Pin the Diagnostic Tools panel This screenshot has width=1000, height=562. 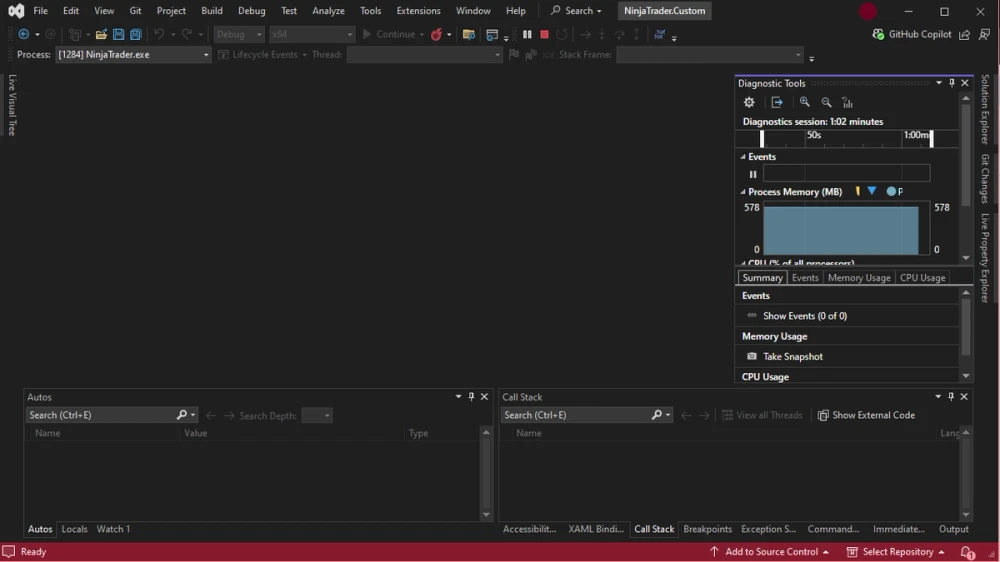pos(952,83)
